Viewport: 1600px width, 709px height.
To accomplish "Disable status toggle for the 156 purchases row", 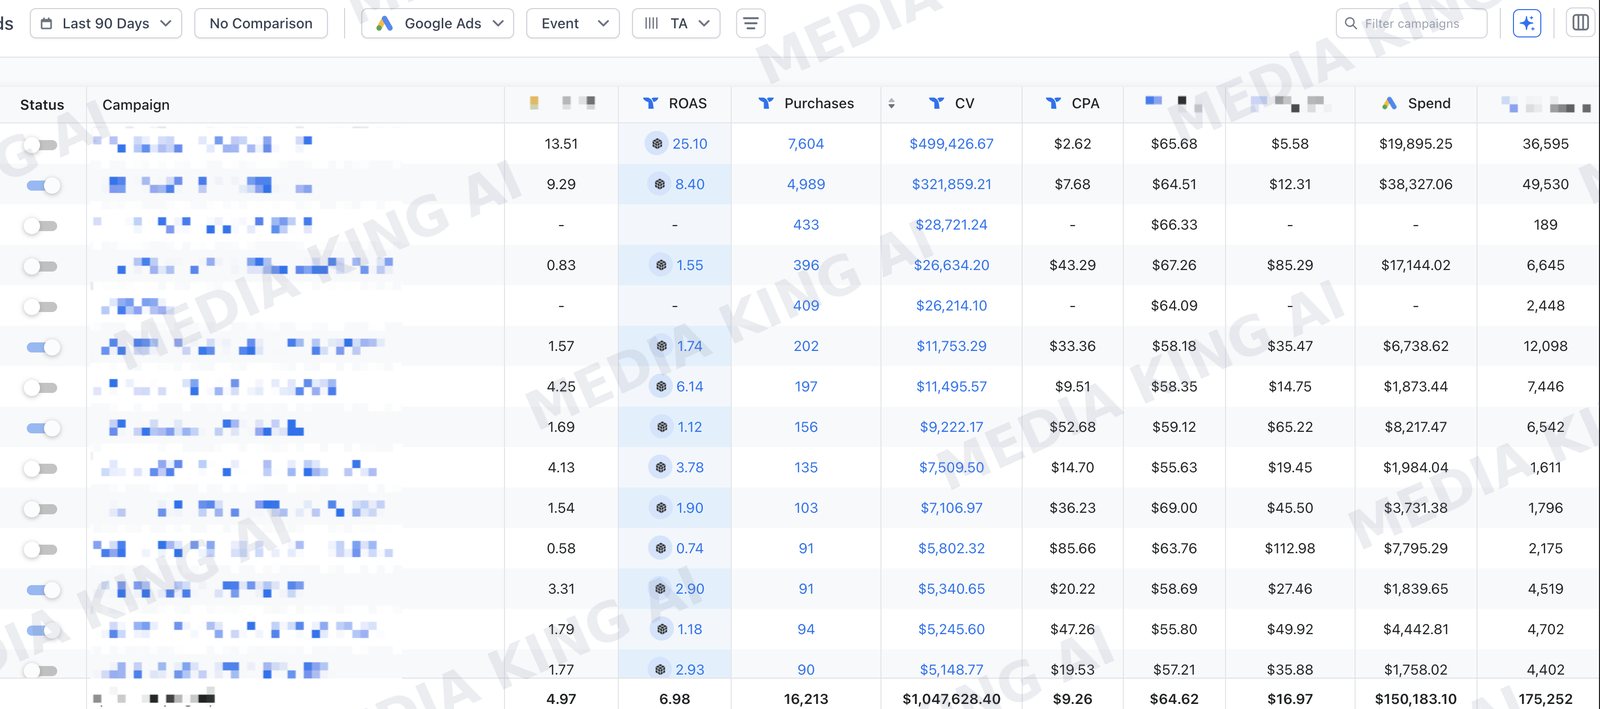I will click(44, 428).
